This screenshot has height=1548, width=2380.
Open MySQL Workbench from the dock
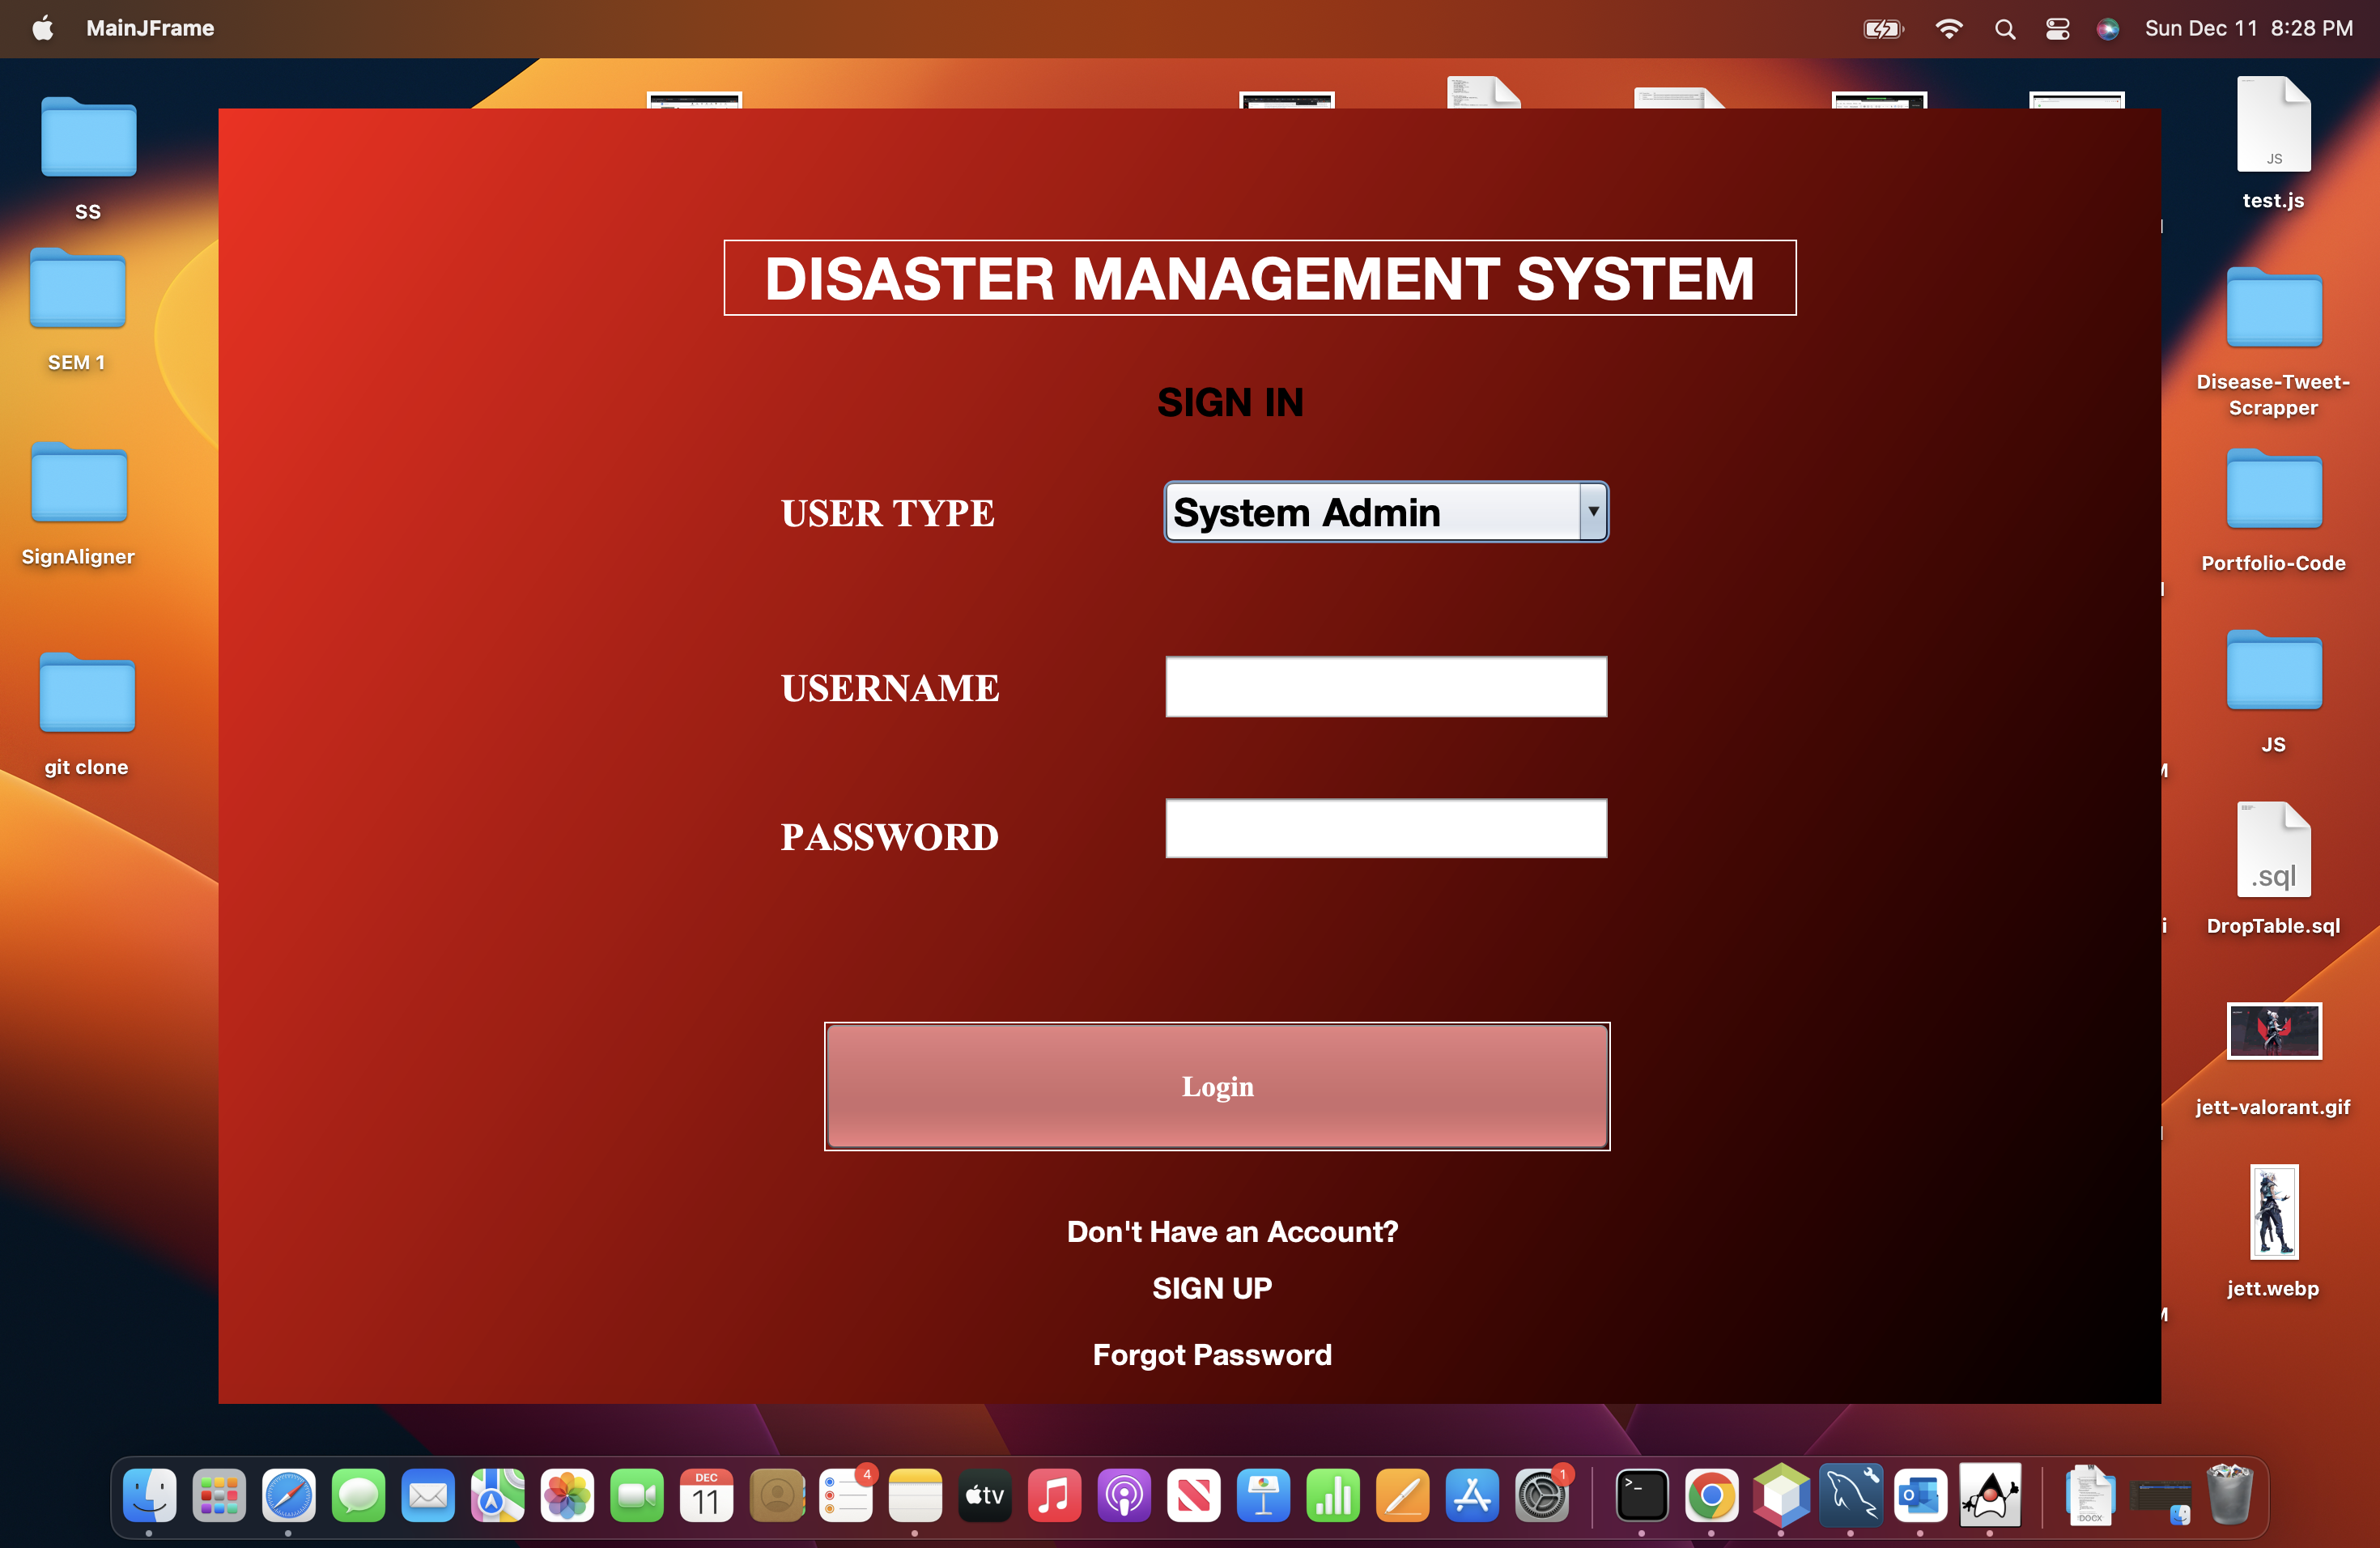[1851, 1496]
